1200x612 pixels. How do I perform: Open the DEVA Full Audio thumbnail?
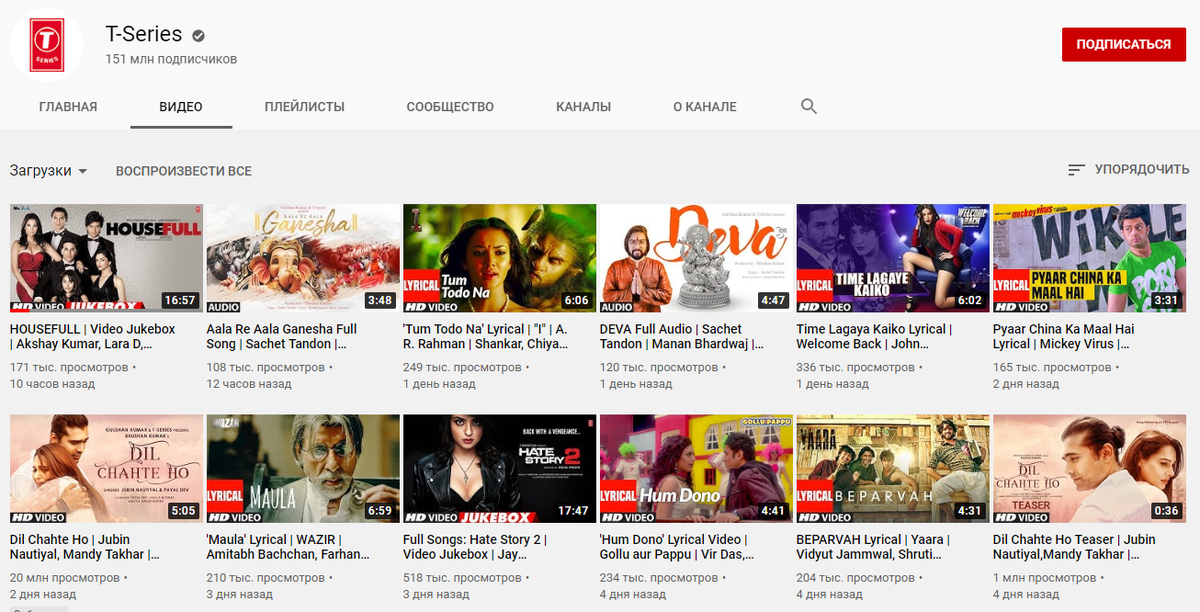[695, 259]
